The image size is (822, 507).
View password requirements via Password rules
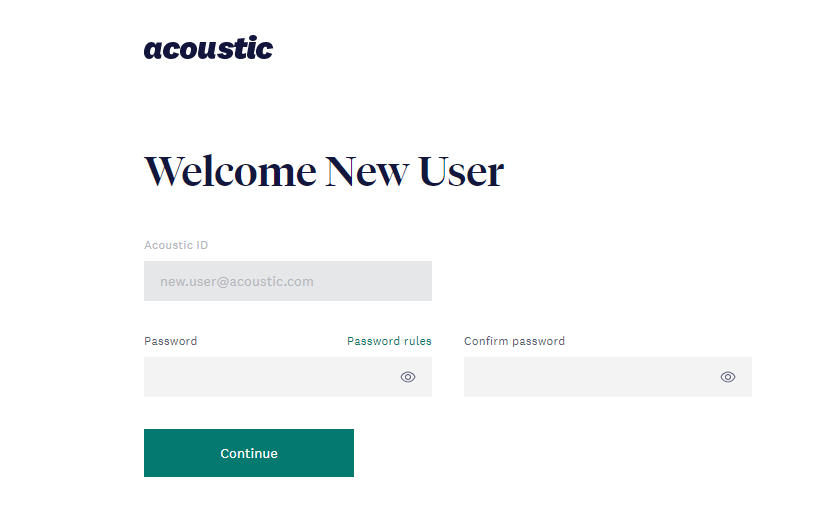point(389,341)
